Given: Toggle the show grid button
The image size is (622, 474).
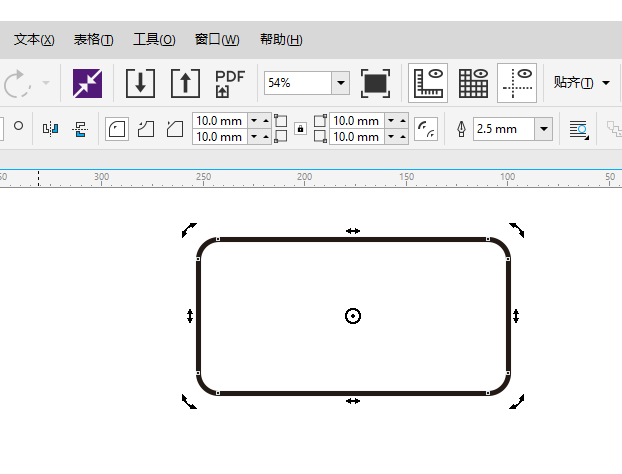Looking at the screenshot, I should [473, 83].
